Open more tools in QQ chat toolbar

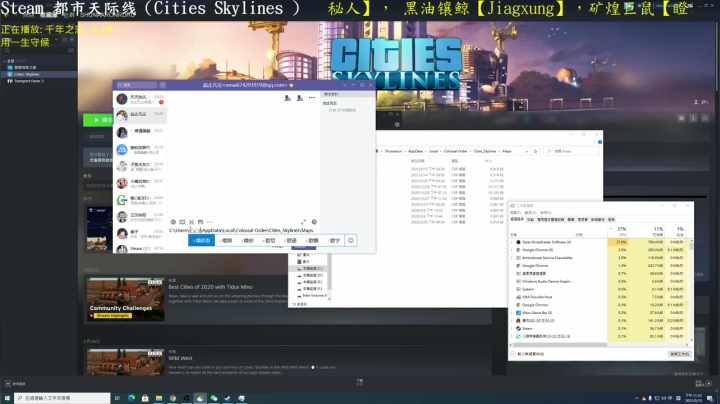click(x=210, y=222)
